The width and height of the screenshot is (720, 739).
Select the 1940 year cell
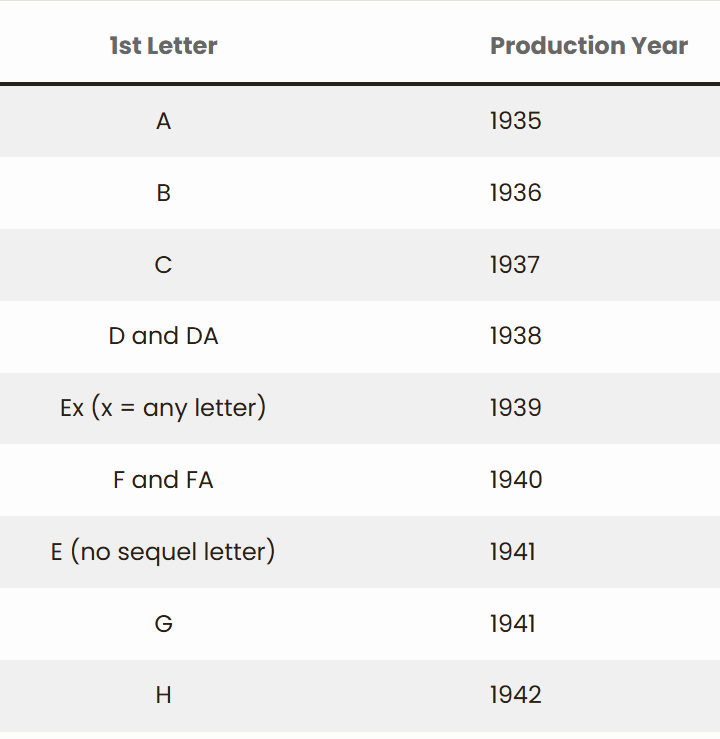(x=516, y=480)
